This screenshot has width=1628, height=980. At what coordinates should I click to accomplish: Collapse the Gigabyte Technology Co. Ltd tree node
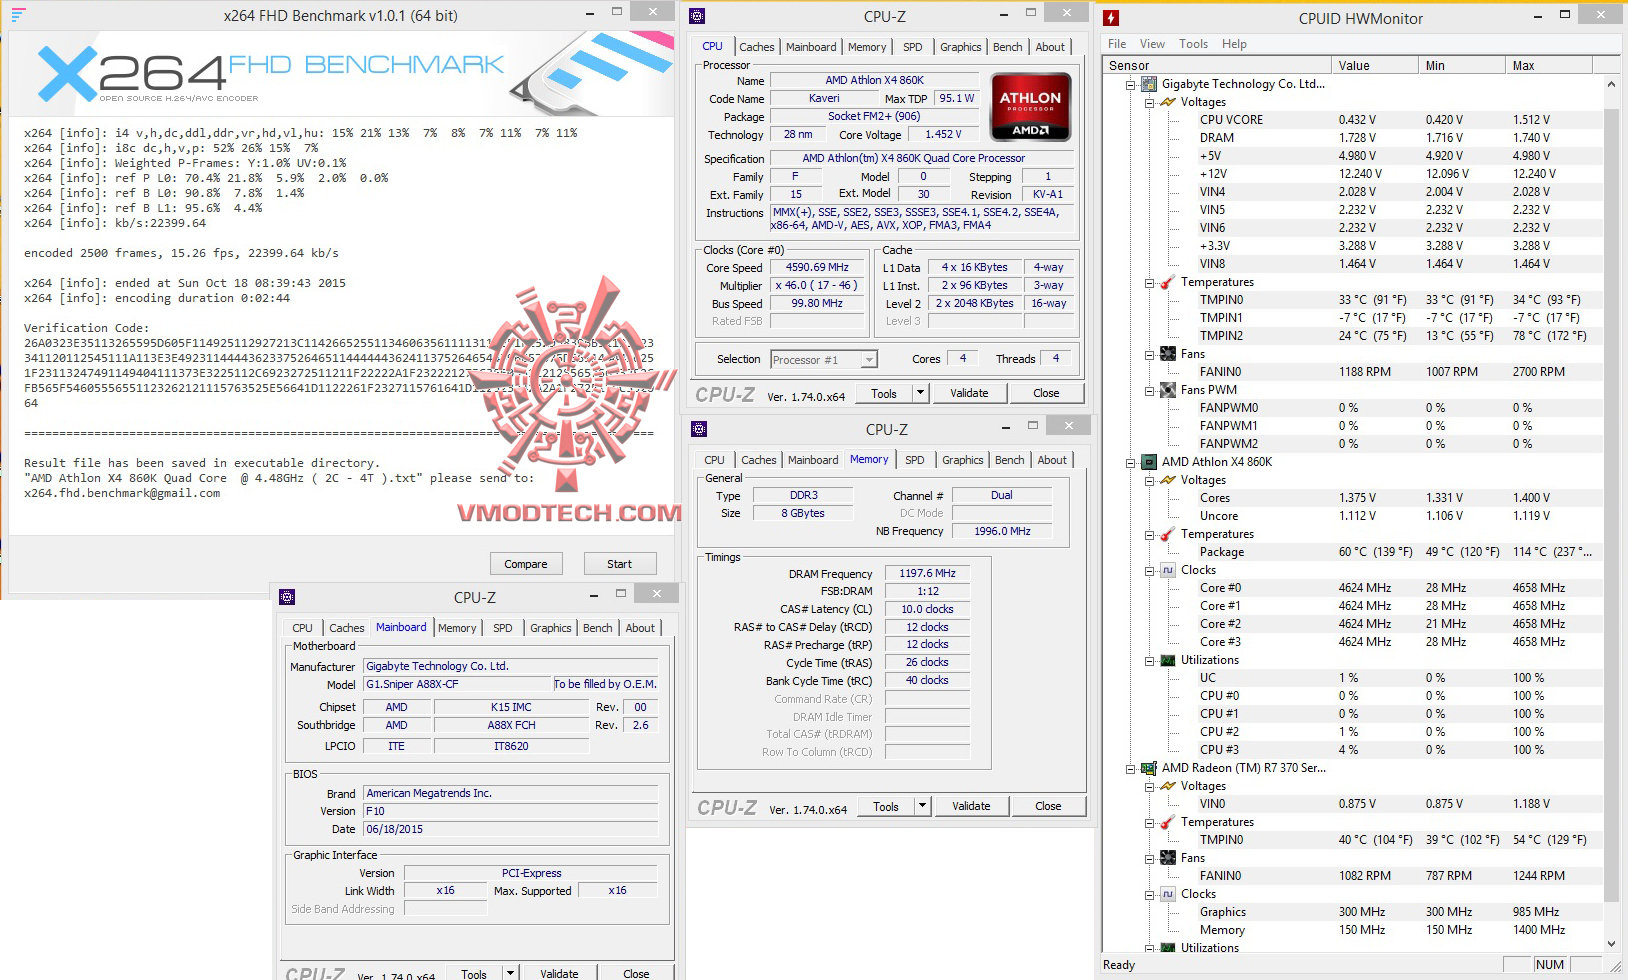click(1131, 85)
